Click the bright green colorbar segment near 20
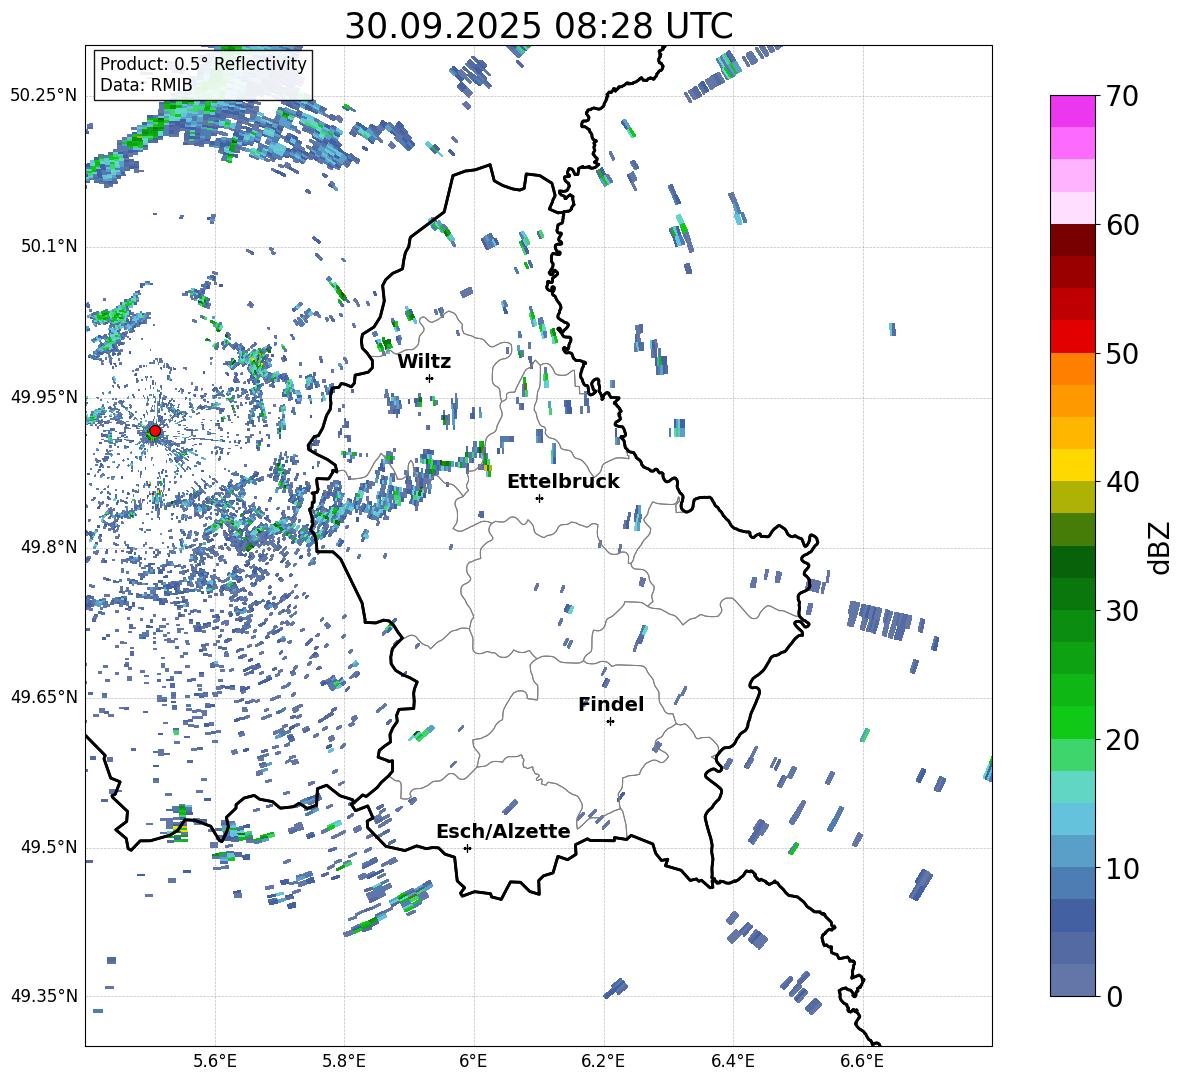This screenshot has height=1081, width=1184. tap(1072, 722)
